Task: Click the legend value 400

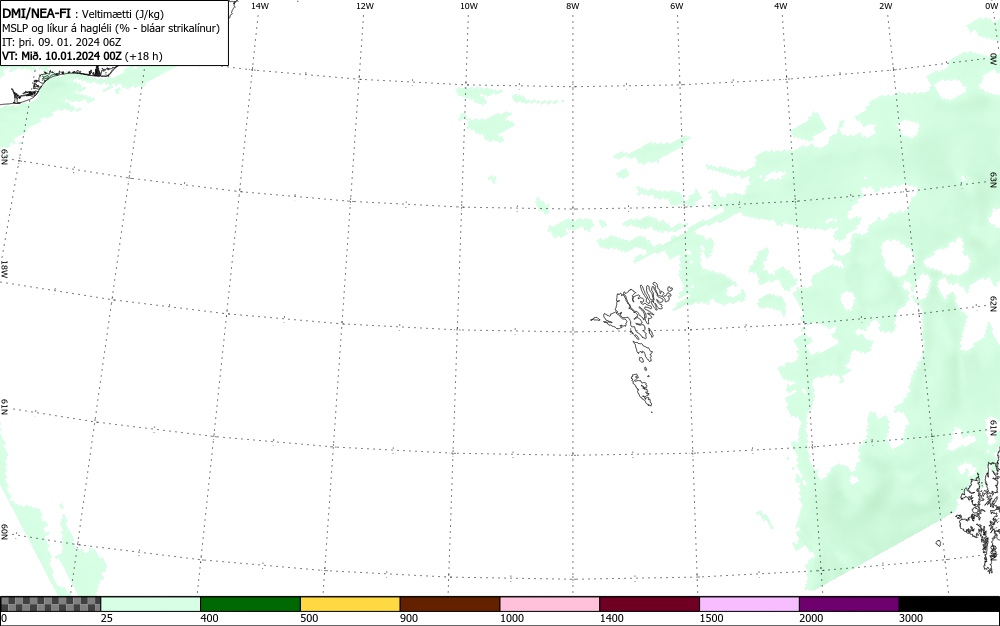Action: point(209,618)
